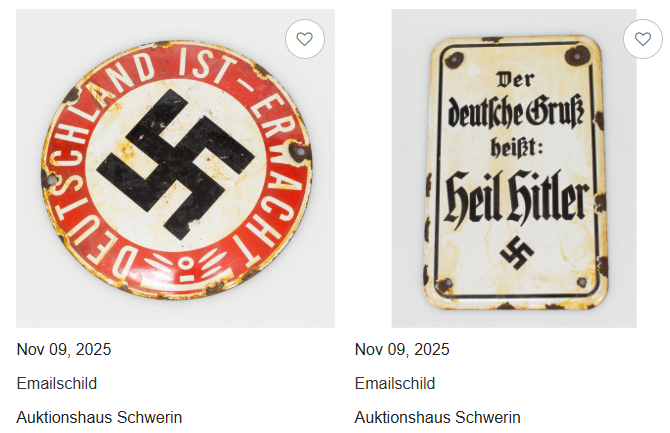
Task: Open the rectangular white enamel sign thumbnail
Action: pyautogui.click(x=514, y=168)
